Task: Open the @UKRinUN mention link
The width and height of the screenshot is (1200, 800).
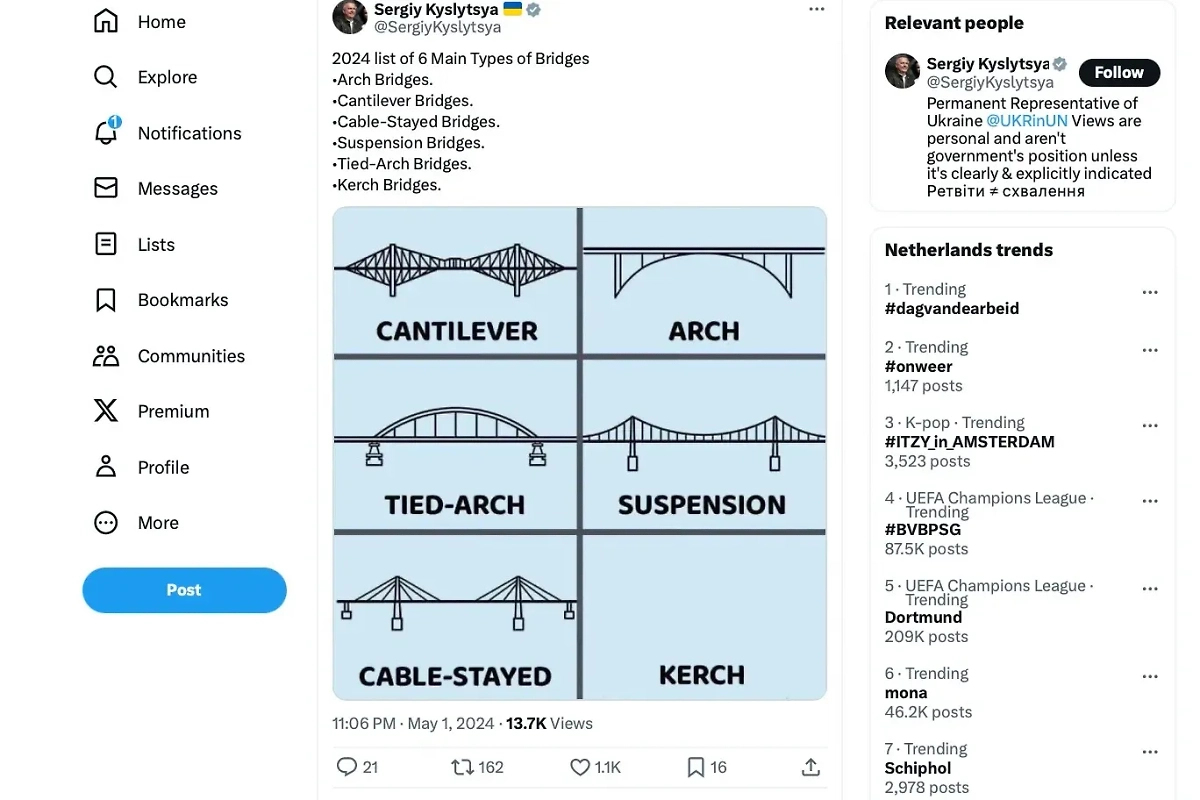Action: tap(1026, 121)
